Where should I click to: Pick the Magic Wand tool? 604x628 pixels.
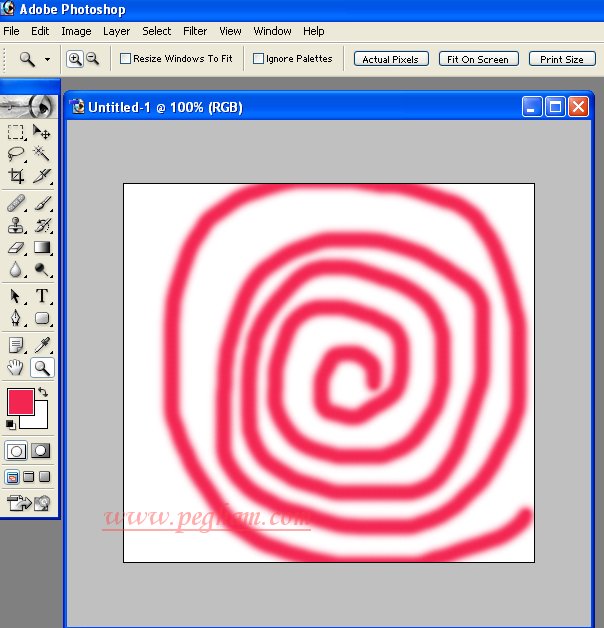[42, 154]
